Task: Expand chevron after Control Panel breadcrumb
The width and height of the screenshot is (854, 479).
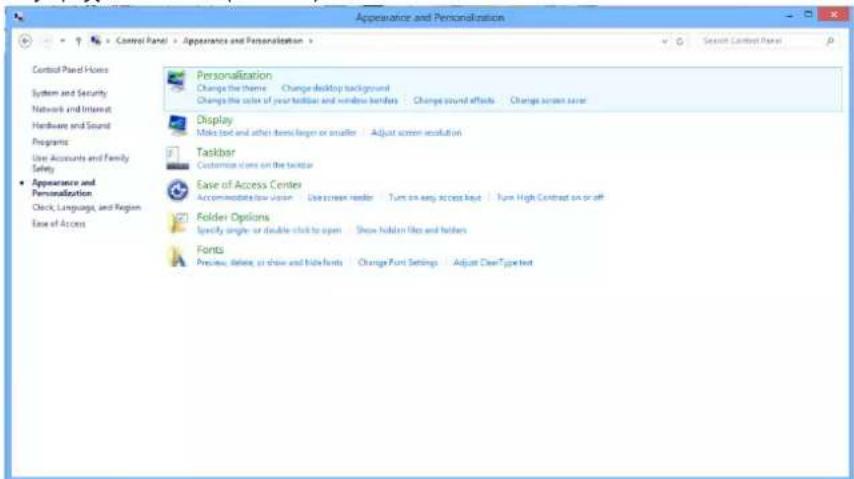Action: pyautogui.click(x=175, y=41)
